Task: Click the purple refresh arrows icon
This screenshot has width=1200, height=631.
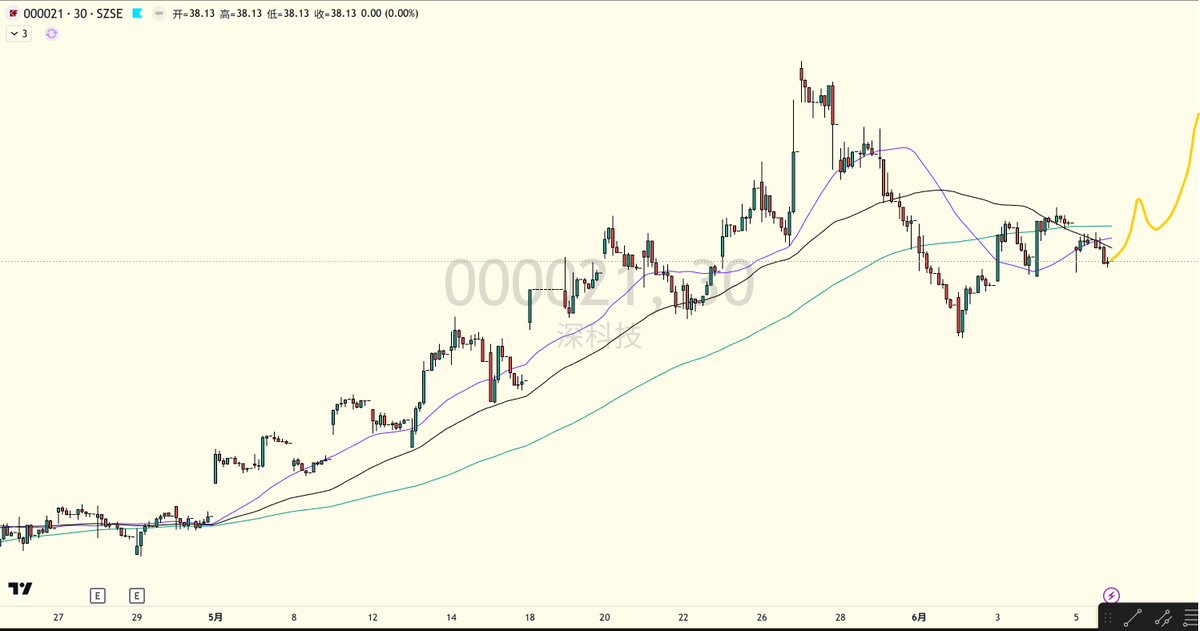Action: tap(52, 34)
